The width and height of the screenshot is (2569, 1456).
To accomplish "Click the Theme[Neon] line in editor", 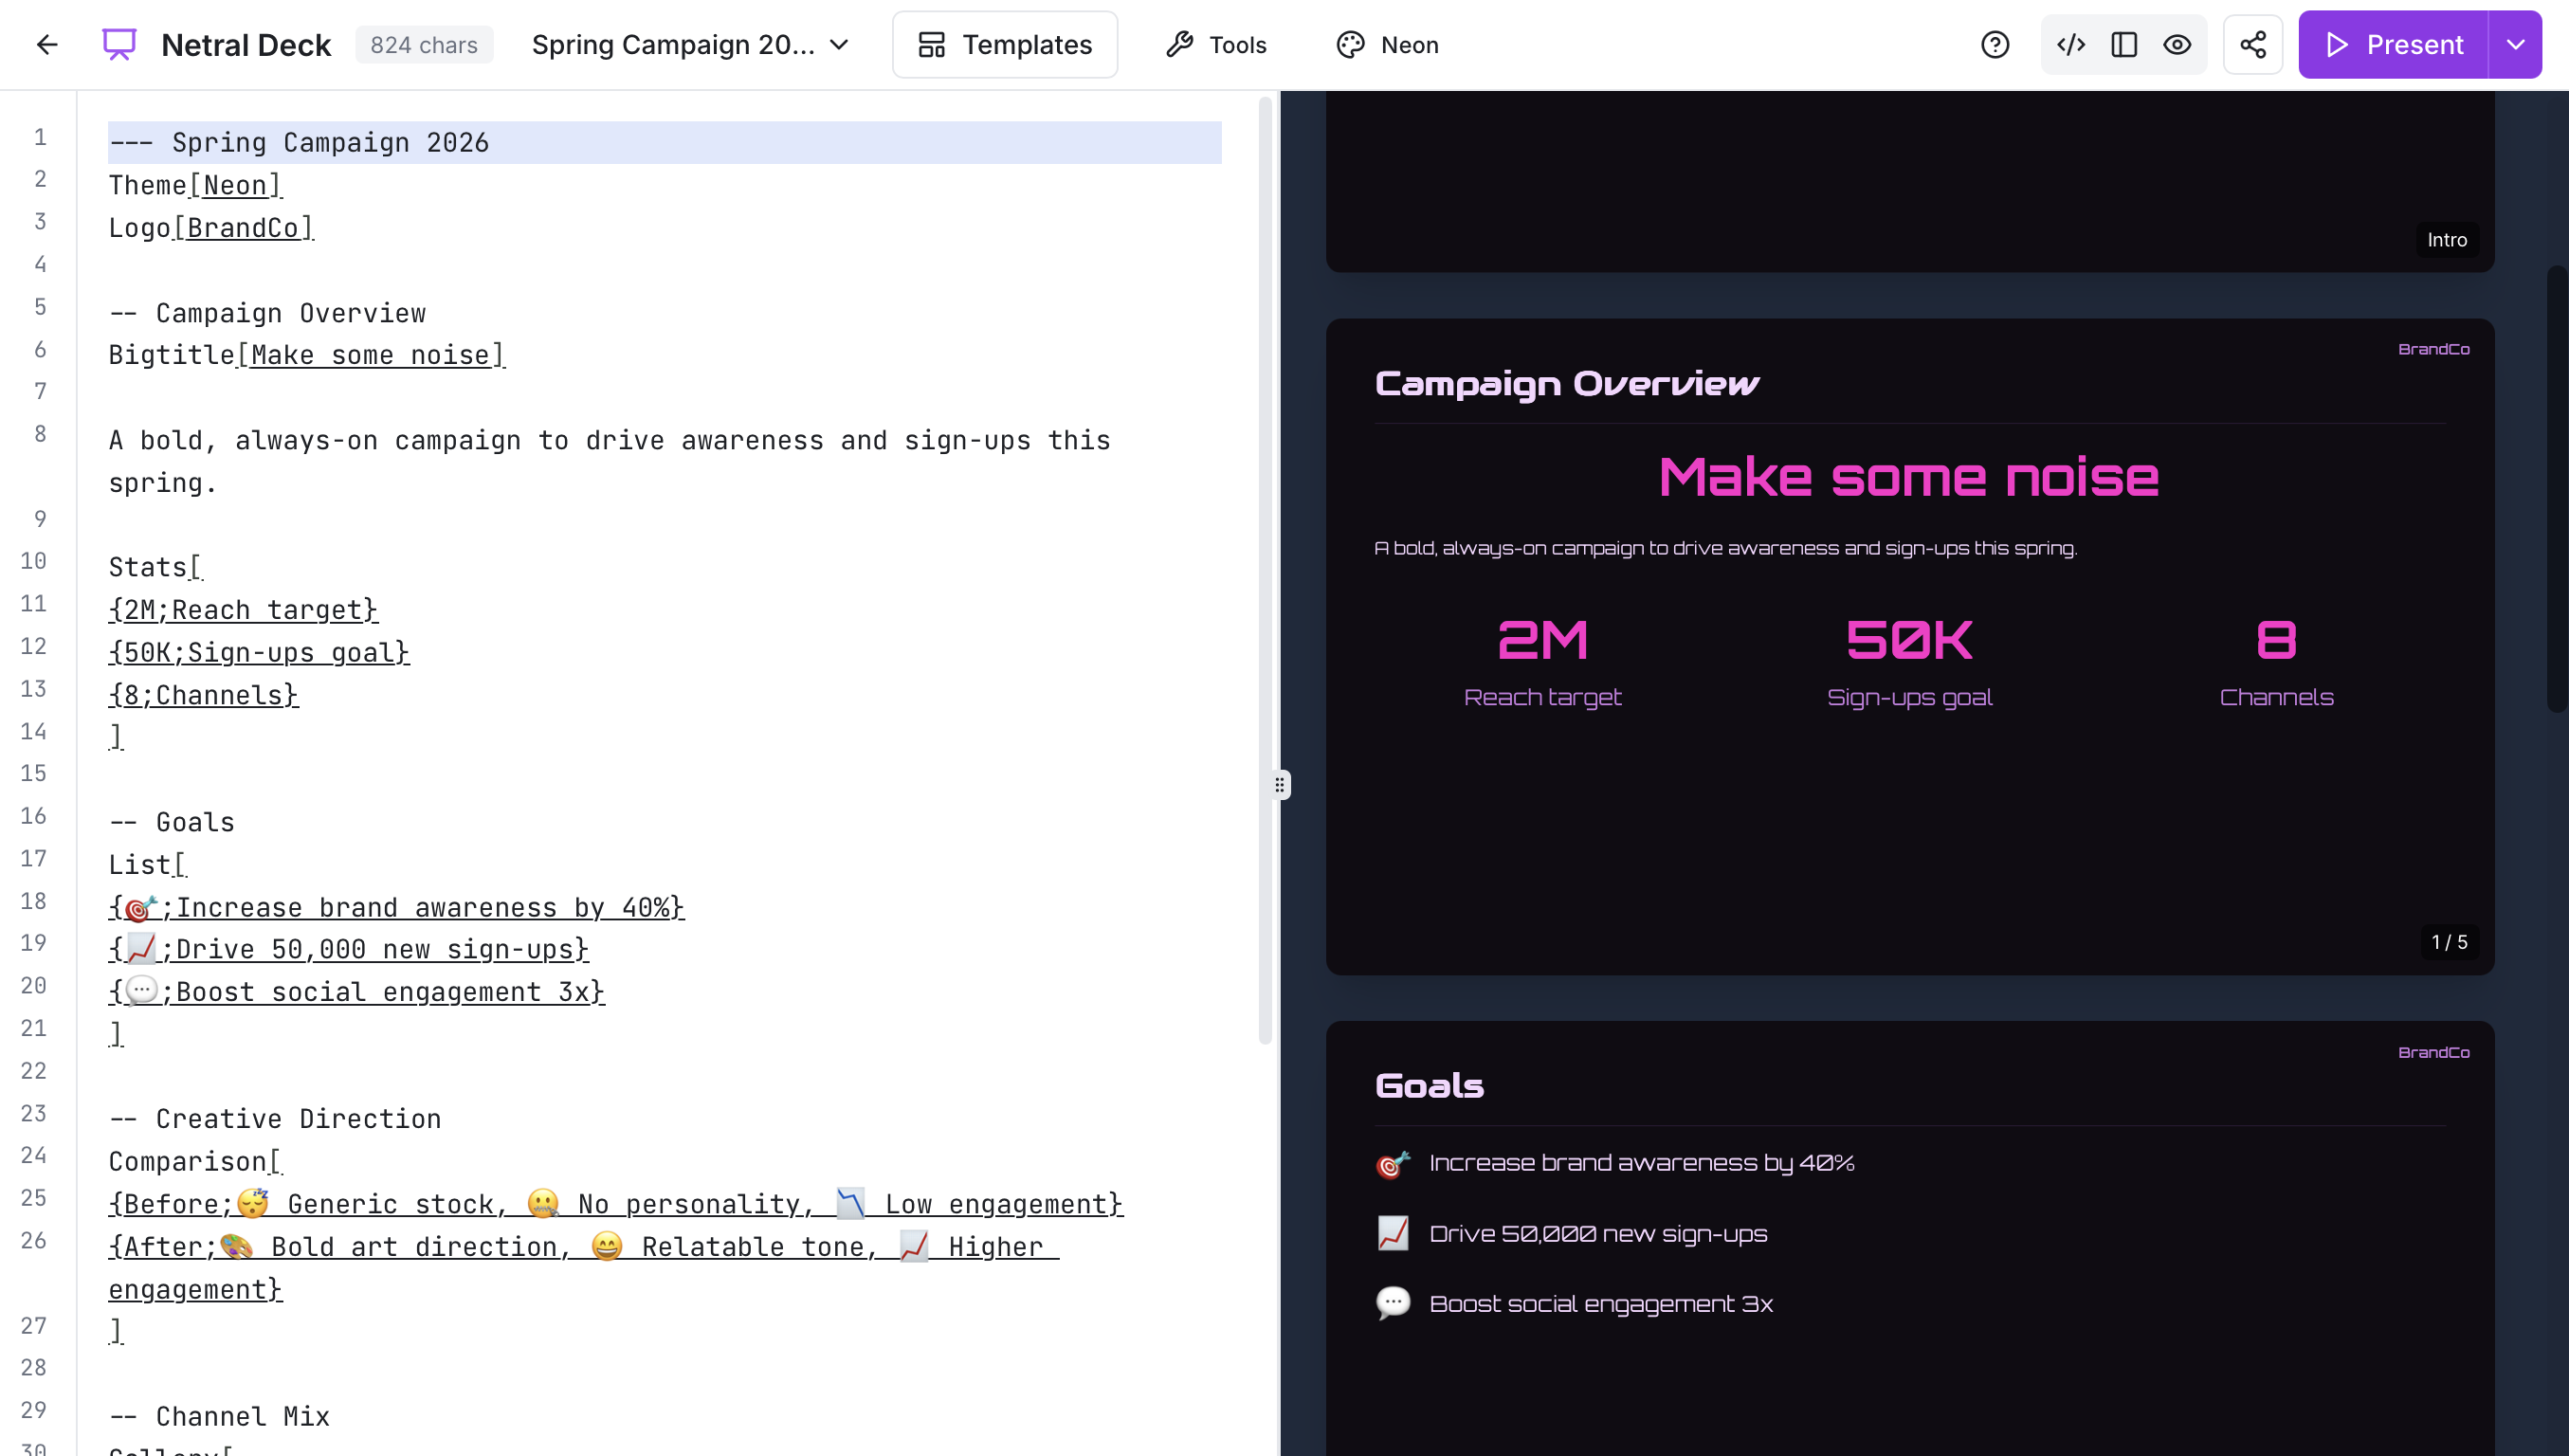I will [x=195, y=186].
